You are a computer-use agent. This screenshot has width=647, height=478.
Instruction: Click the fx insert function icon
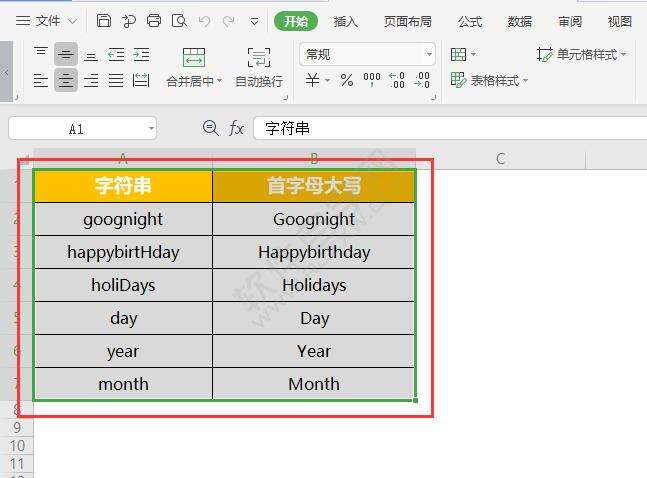pos(236,128)
